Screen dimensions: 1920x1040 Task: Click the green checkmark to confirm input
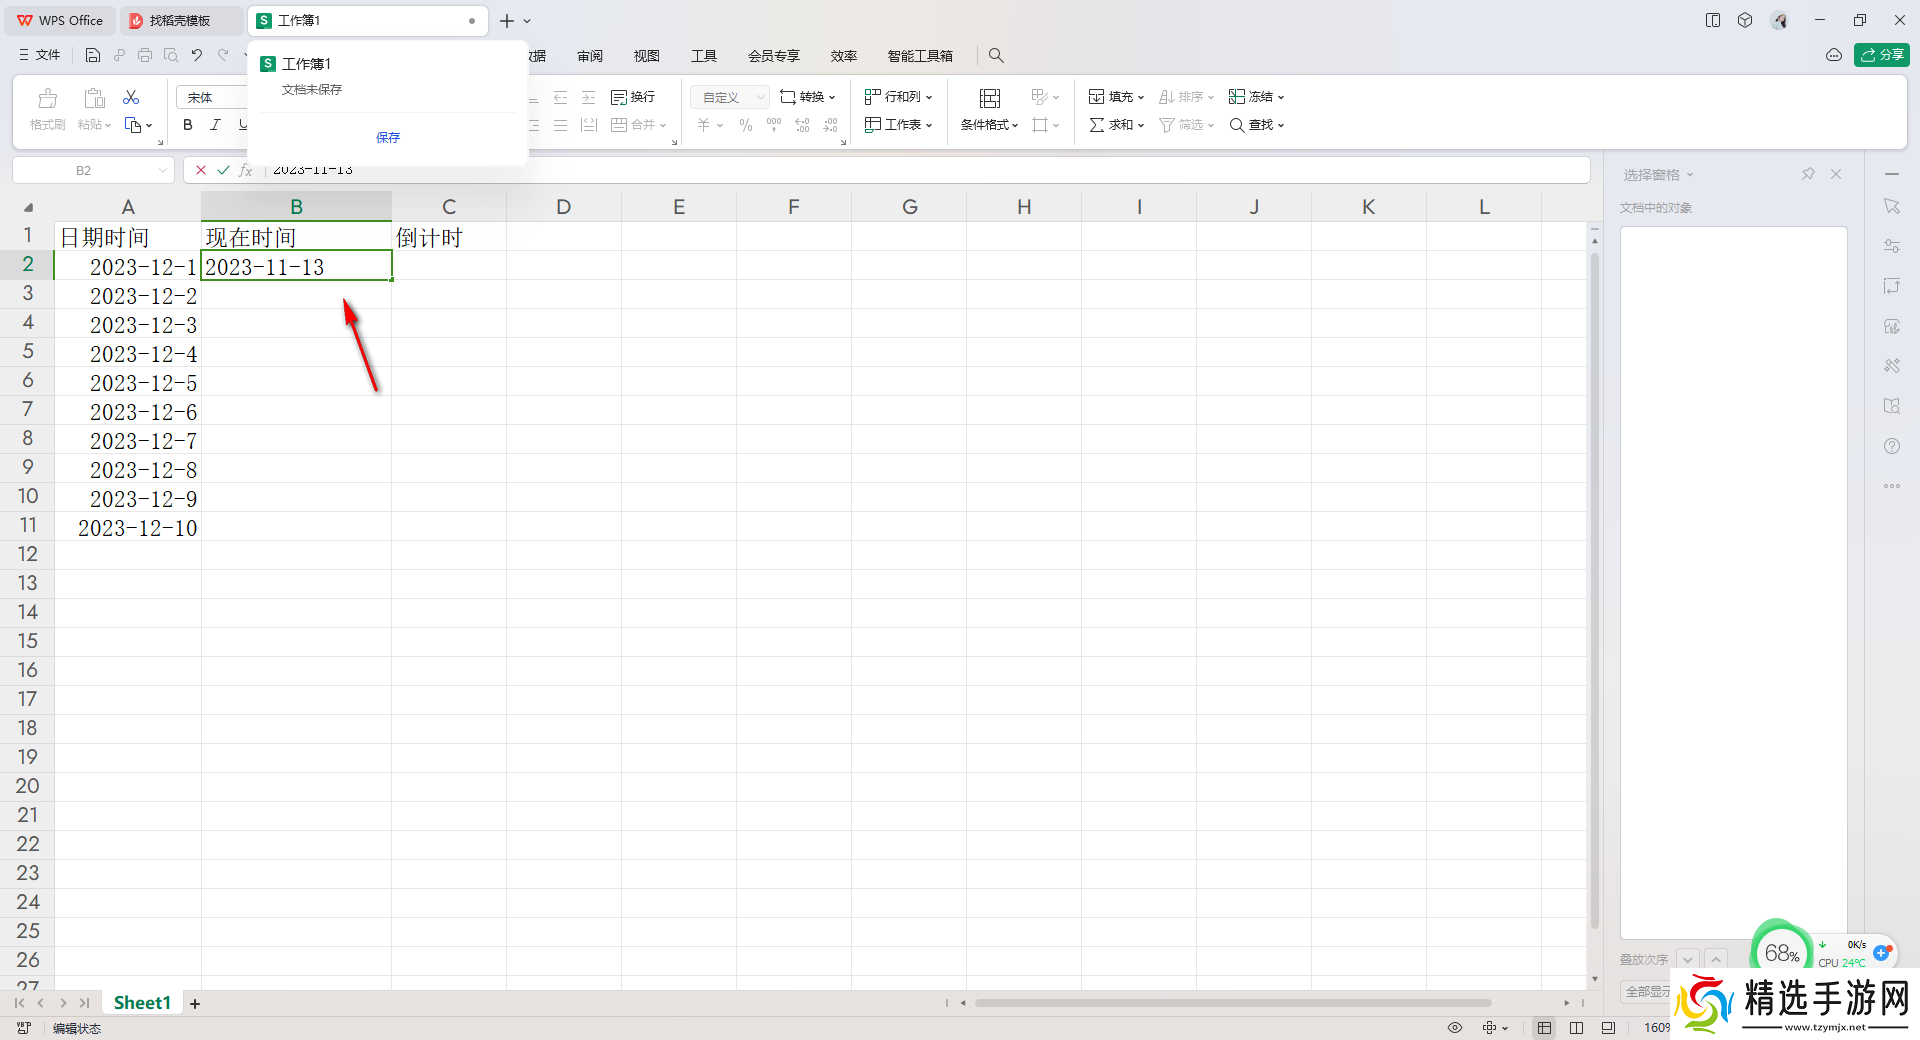click(x=223, y=170)
